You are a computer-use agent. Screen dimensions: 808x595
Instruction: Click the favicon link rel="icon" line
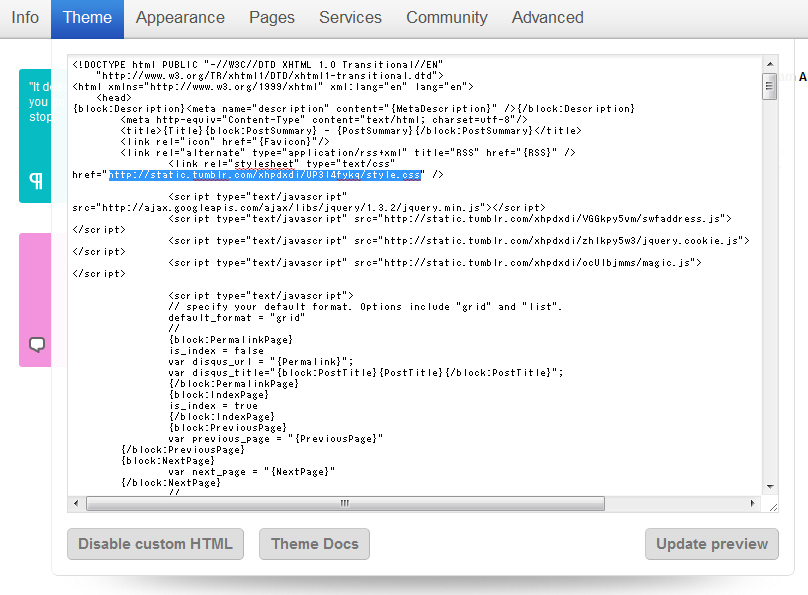point(225,142)
